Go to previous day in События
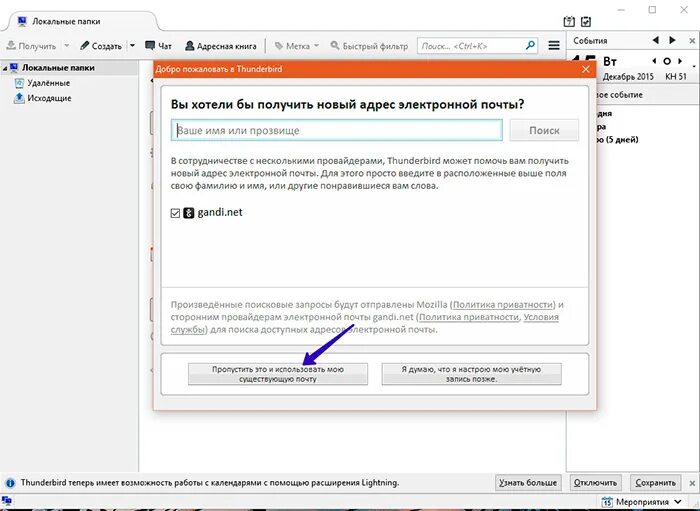700x511 pixels. [x=655, y=40]
